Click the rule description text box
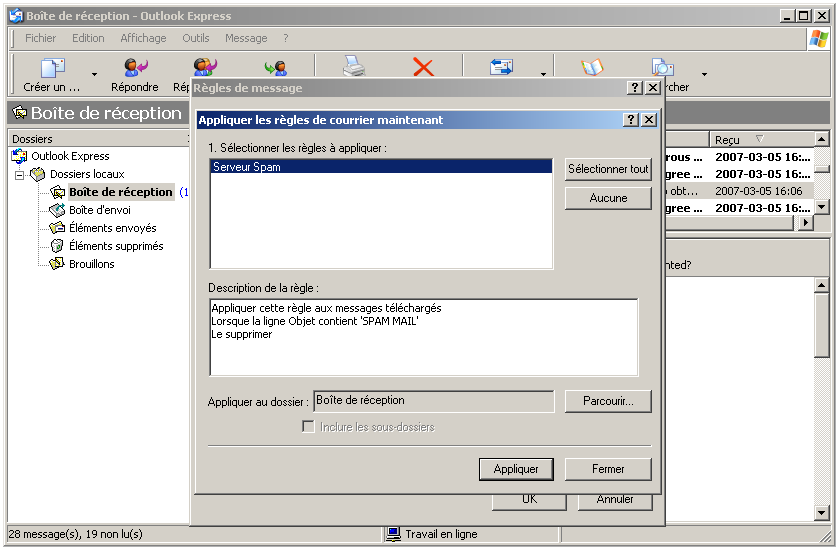Viewport: 840px width, 555px height. tap(424, 338)
